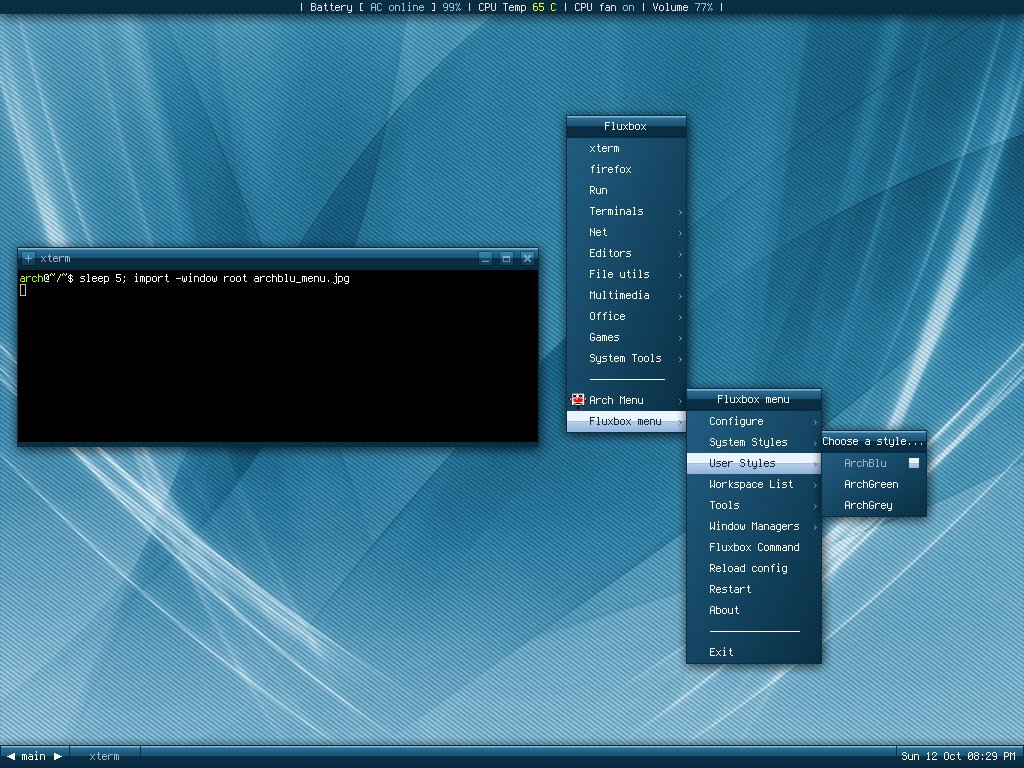Click the clock showing Sun 12 Oct
The width and height of the screenshot is (1024, 768).
click(958, 756)
